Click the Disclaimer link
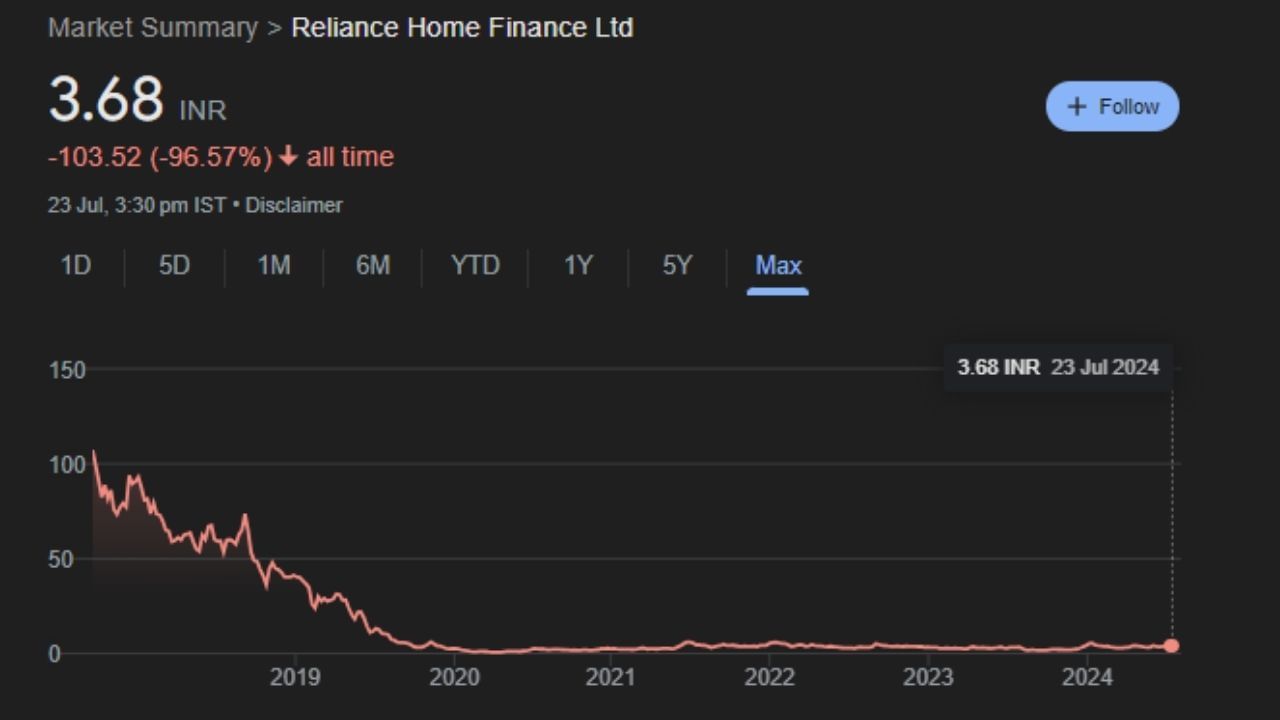Viewport: 1280px width, 720px height. pyautogui.click(x=294, y=205)
